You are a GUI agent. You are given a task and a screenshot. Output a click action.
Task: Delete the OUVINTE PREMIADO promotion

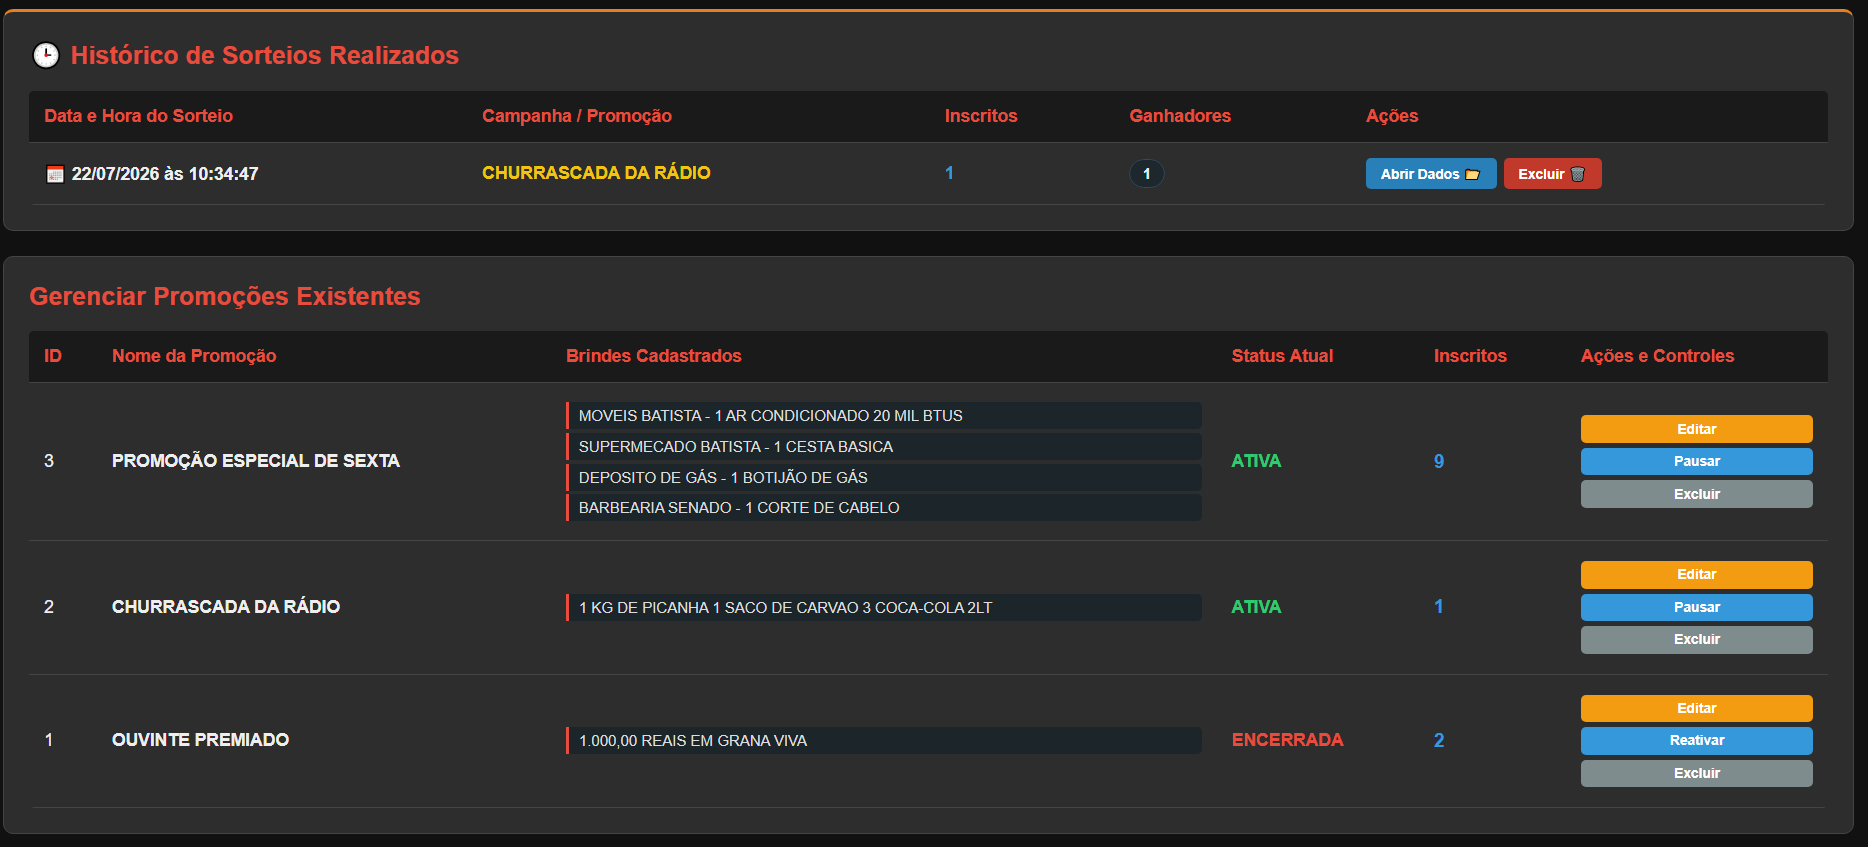[1696, 773]
